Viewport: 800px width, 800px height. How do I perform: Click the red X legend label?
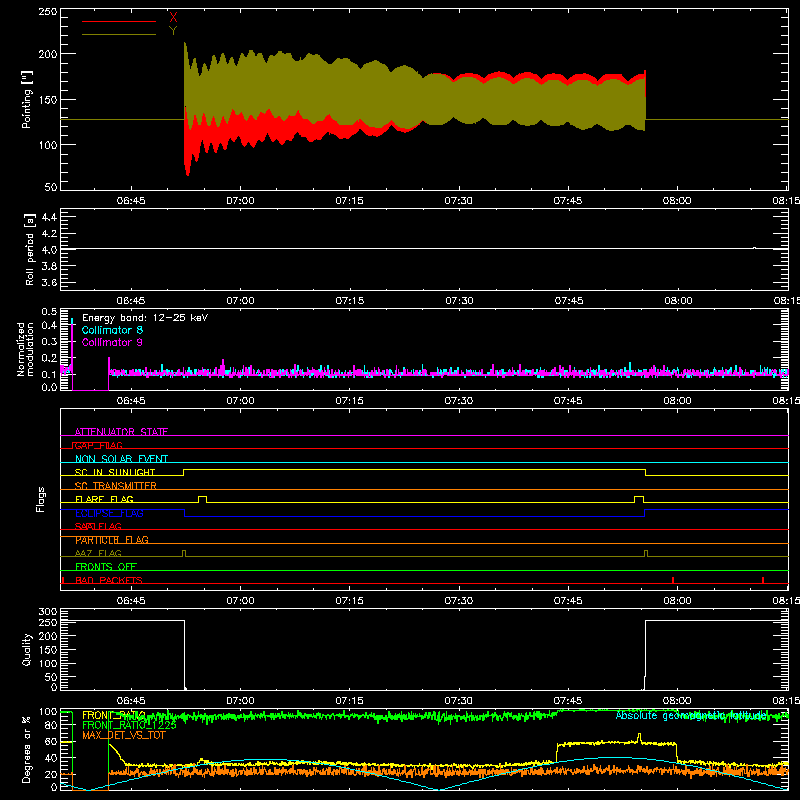pos(173,17)
